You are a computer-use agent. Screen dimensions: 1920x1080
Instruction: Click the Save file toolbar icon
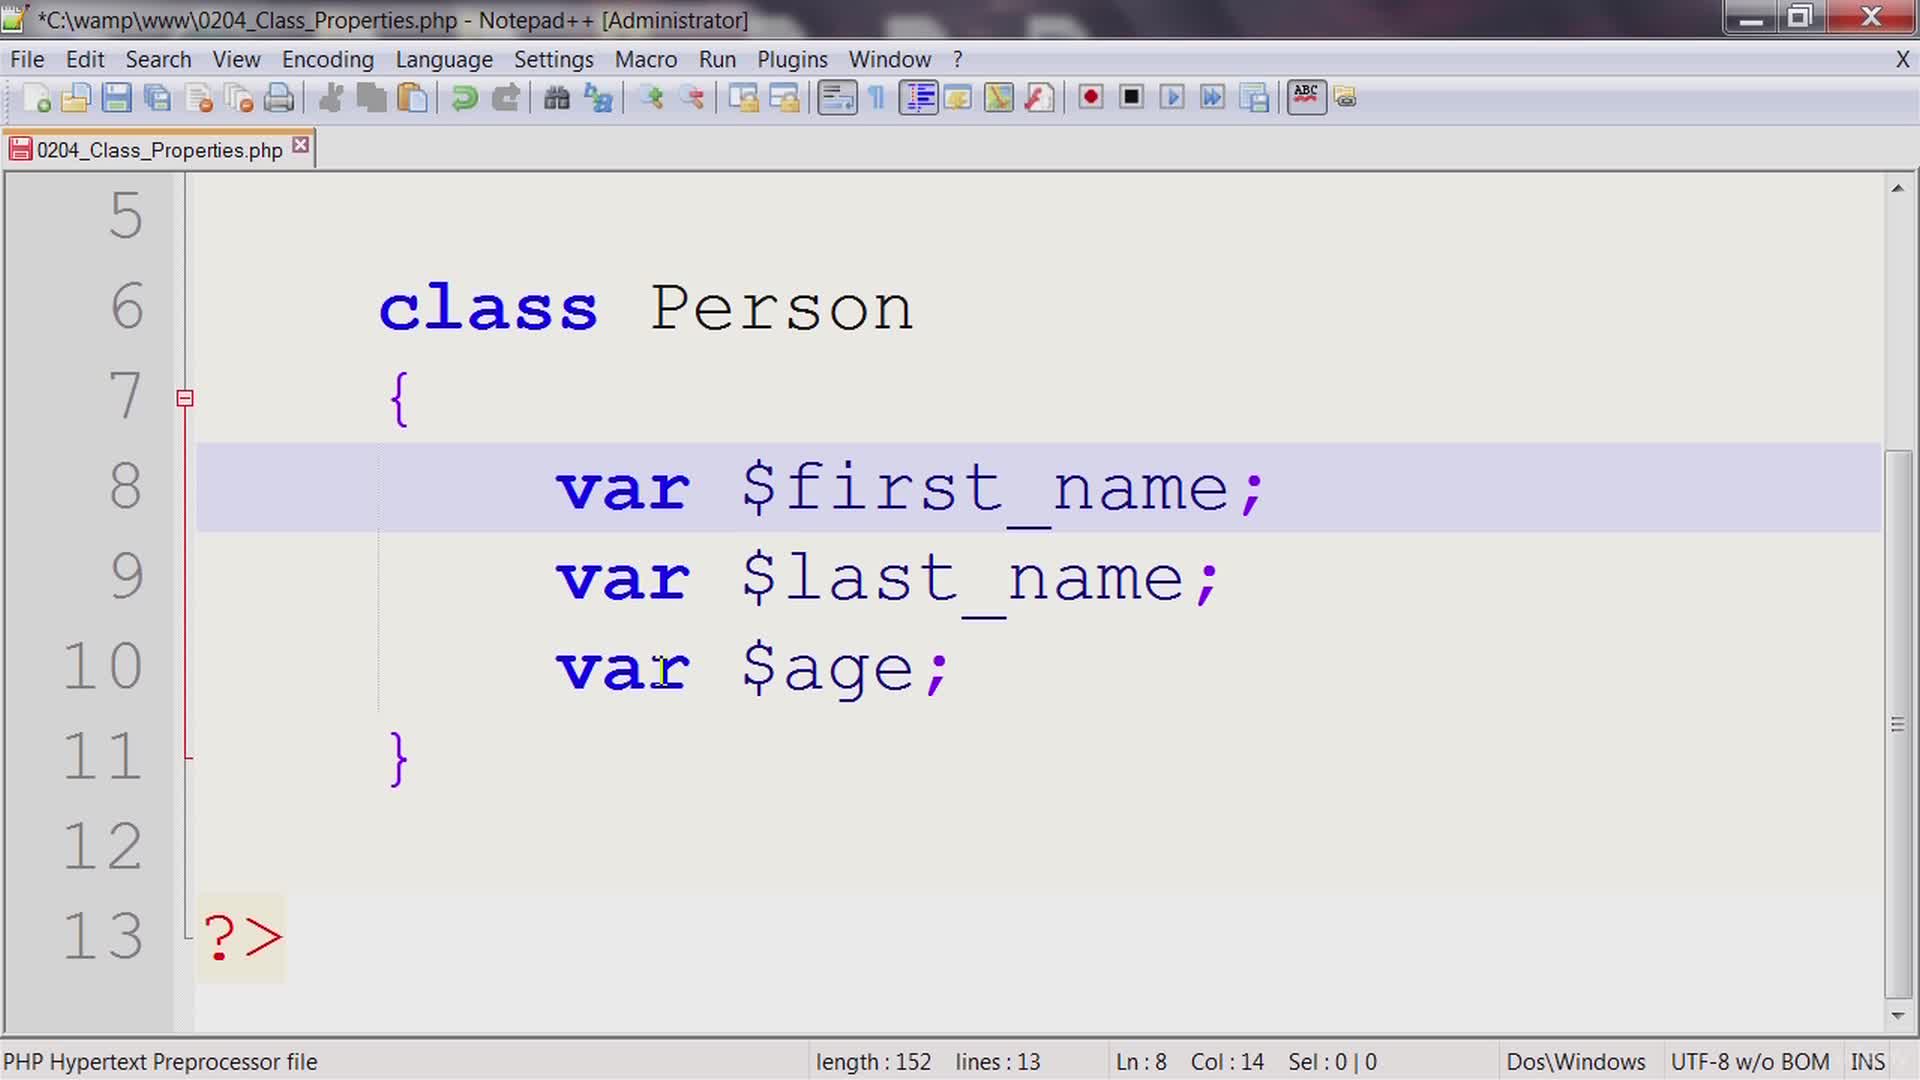tap(117, 97)
